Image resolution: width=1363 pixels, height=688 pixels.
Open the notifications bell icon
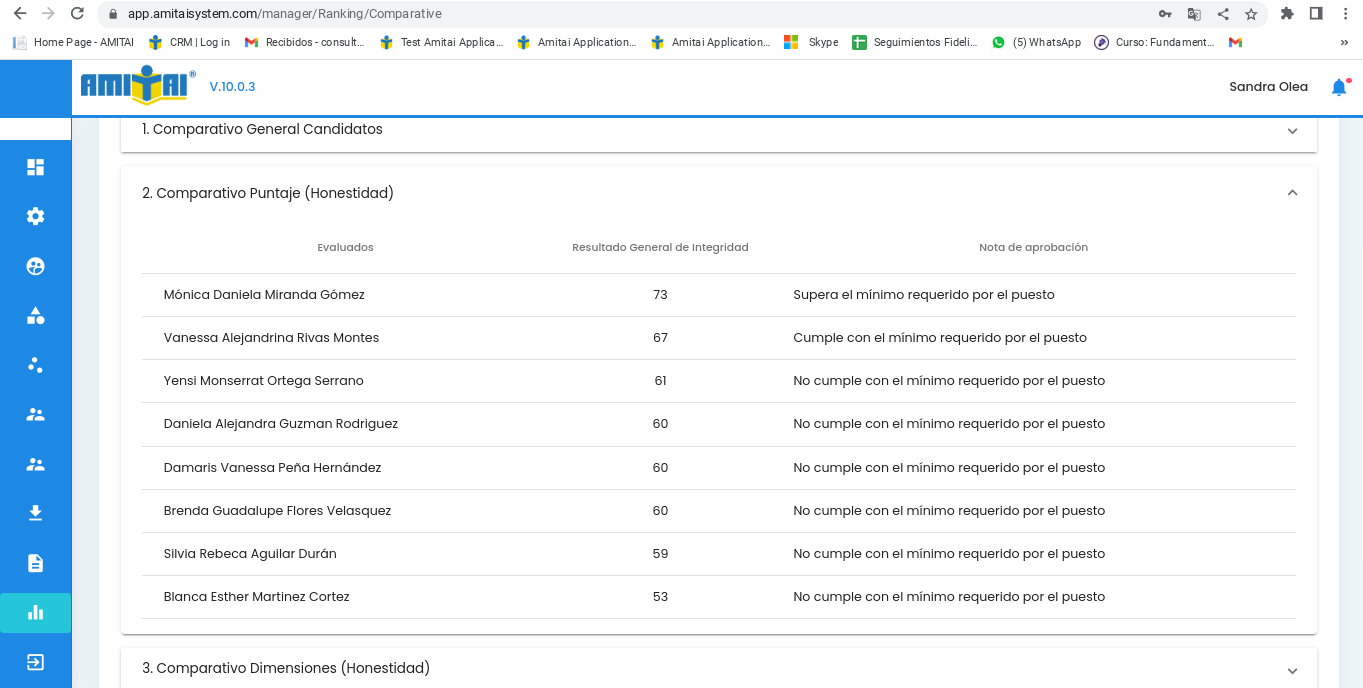(x=1339, y=87)
